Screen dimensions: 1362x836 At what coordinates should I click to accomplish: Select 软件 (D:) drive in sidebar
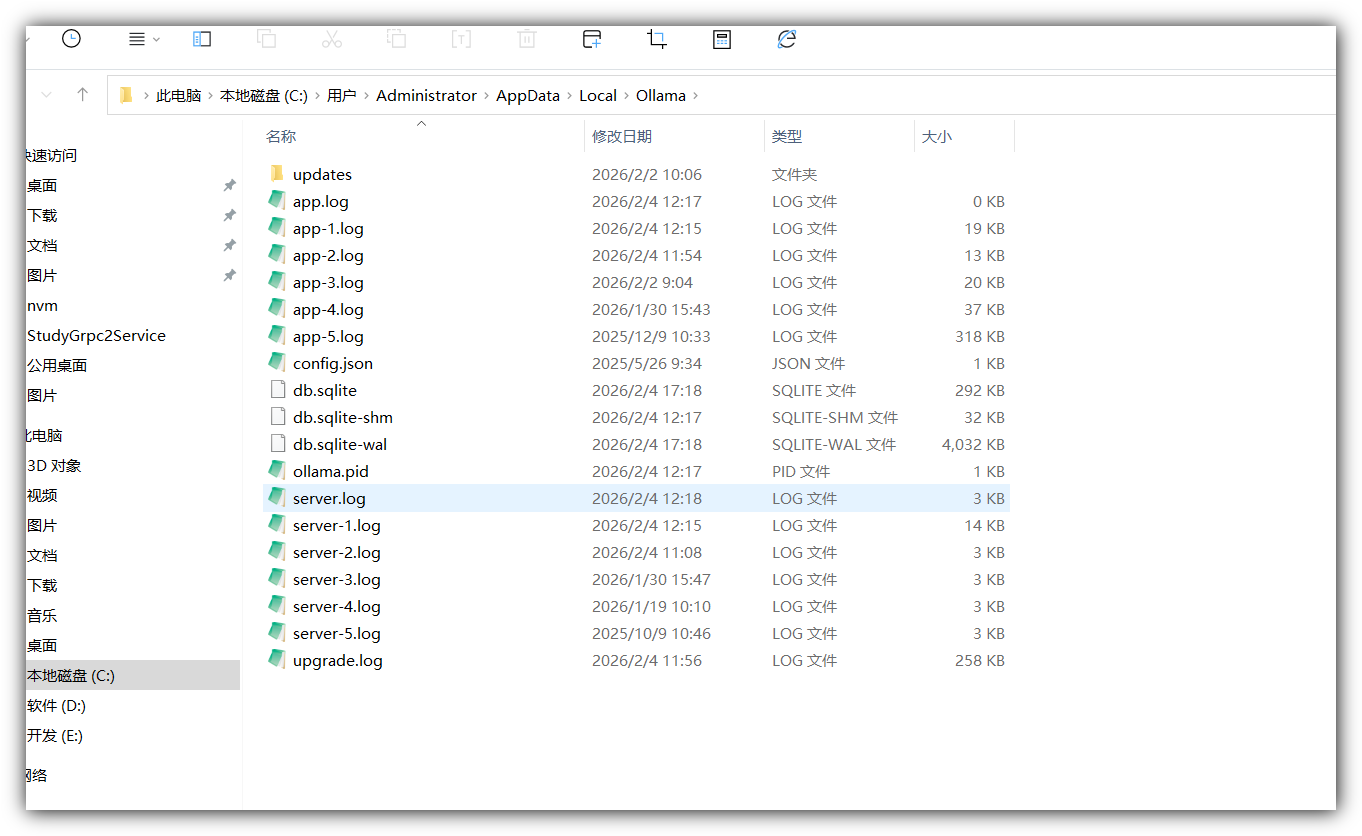pyautogui.click(x=56, y=705)
